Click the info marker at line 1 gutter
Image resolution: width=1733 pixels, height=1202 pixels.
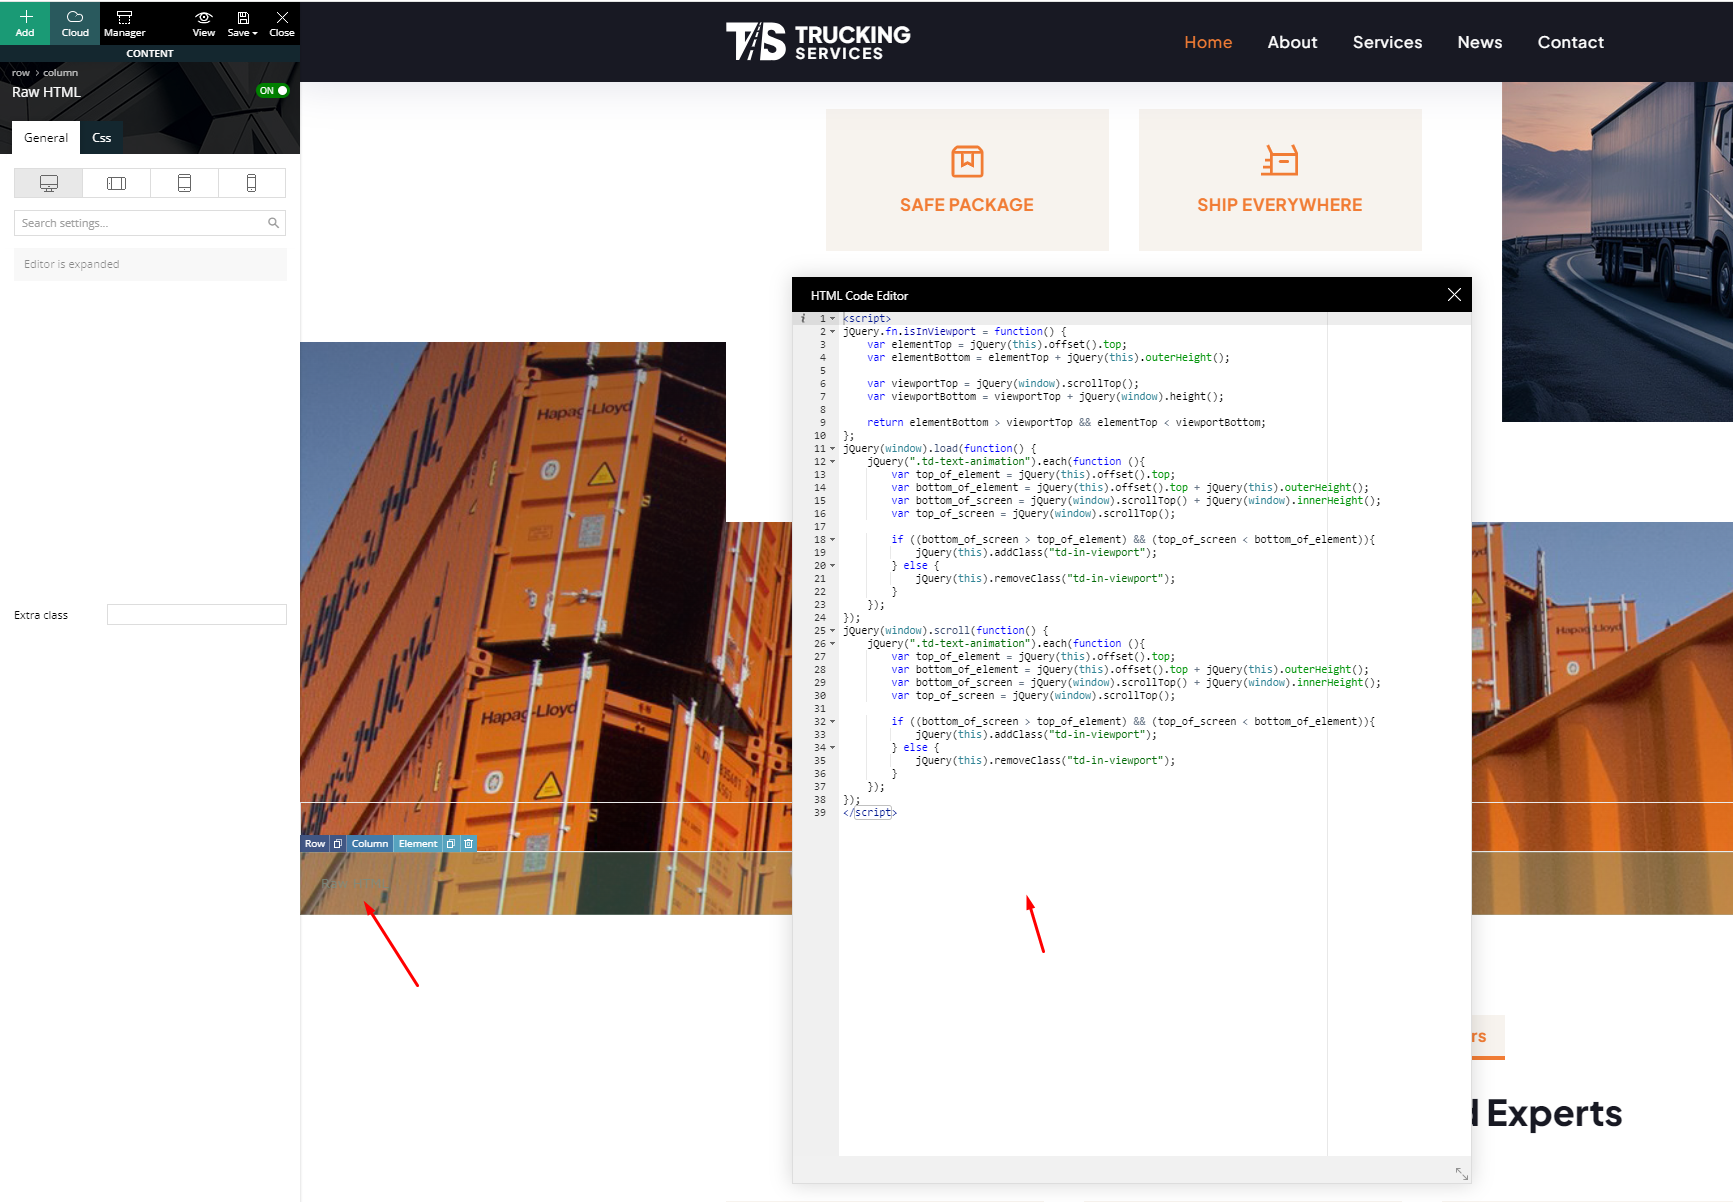802,319
